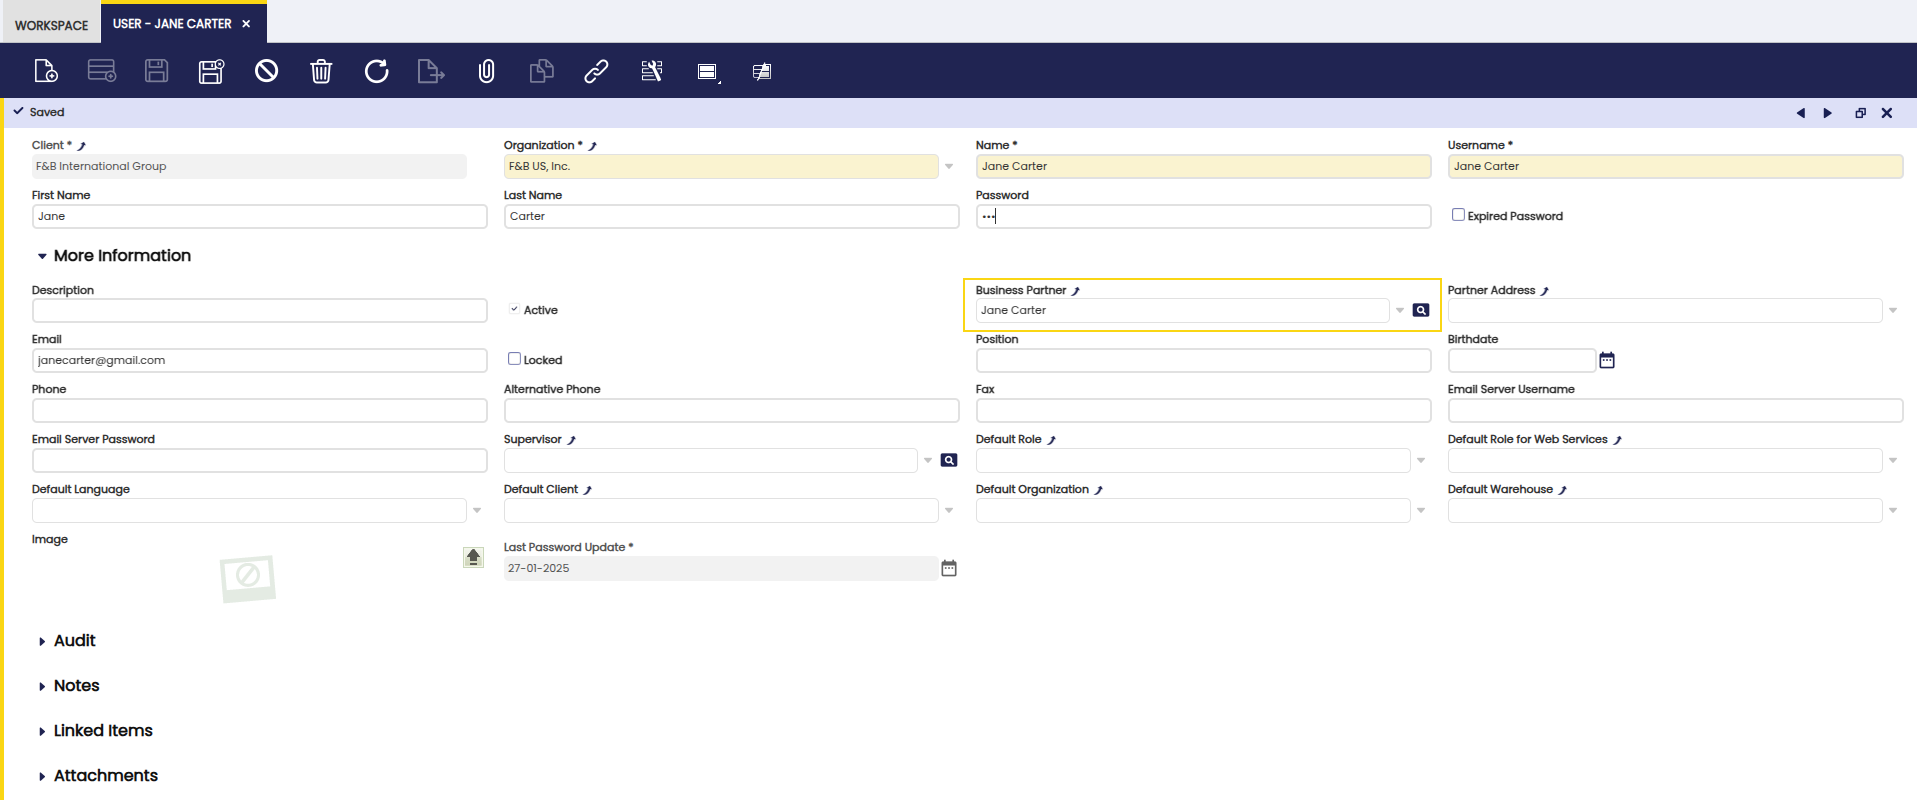Click the Username field
Image resolution: width=1917 pixels, height=800 pixels.
tap(1675, 166)
